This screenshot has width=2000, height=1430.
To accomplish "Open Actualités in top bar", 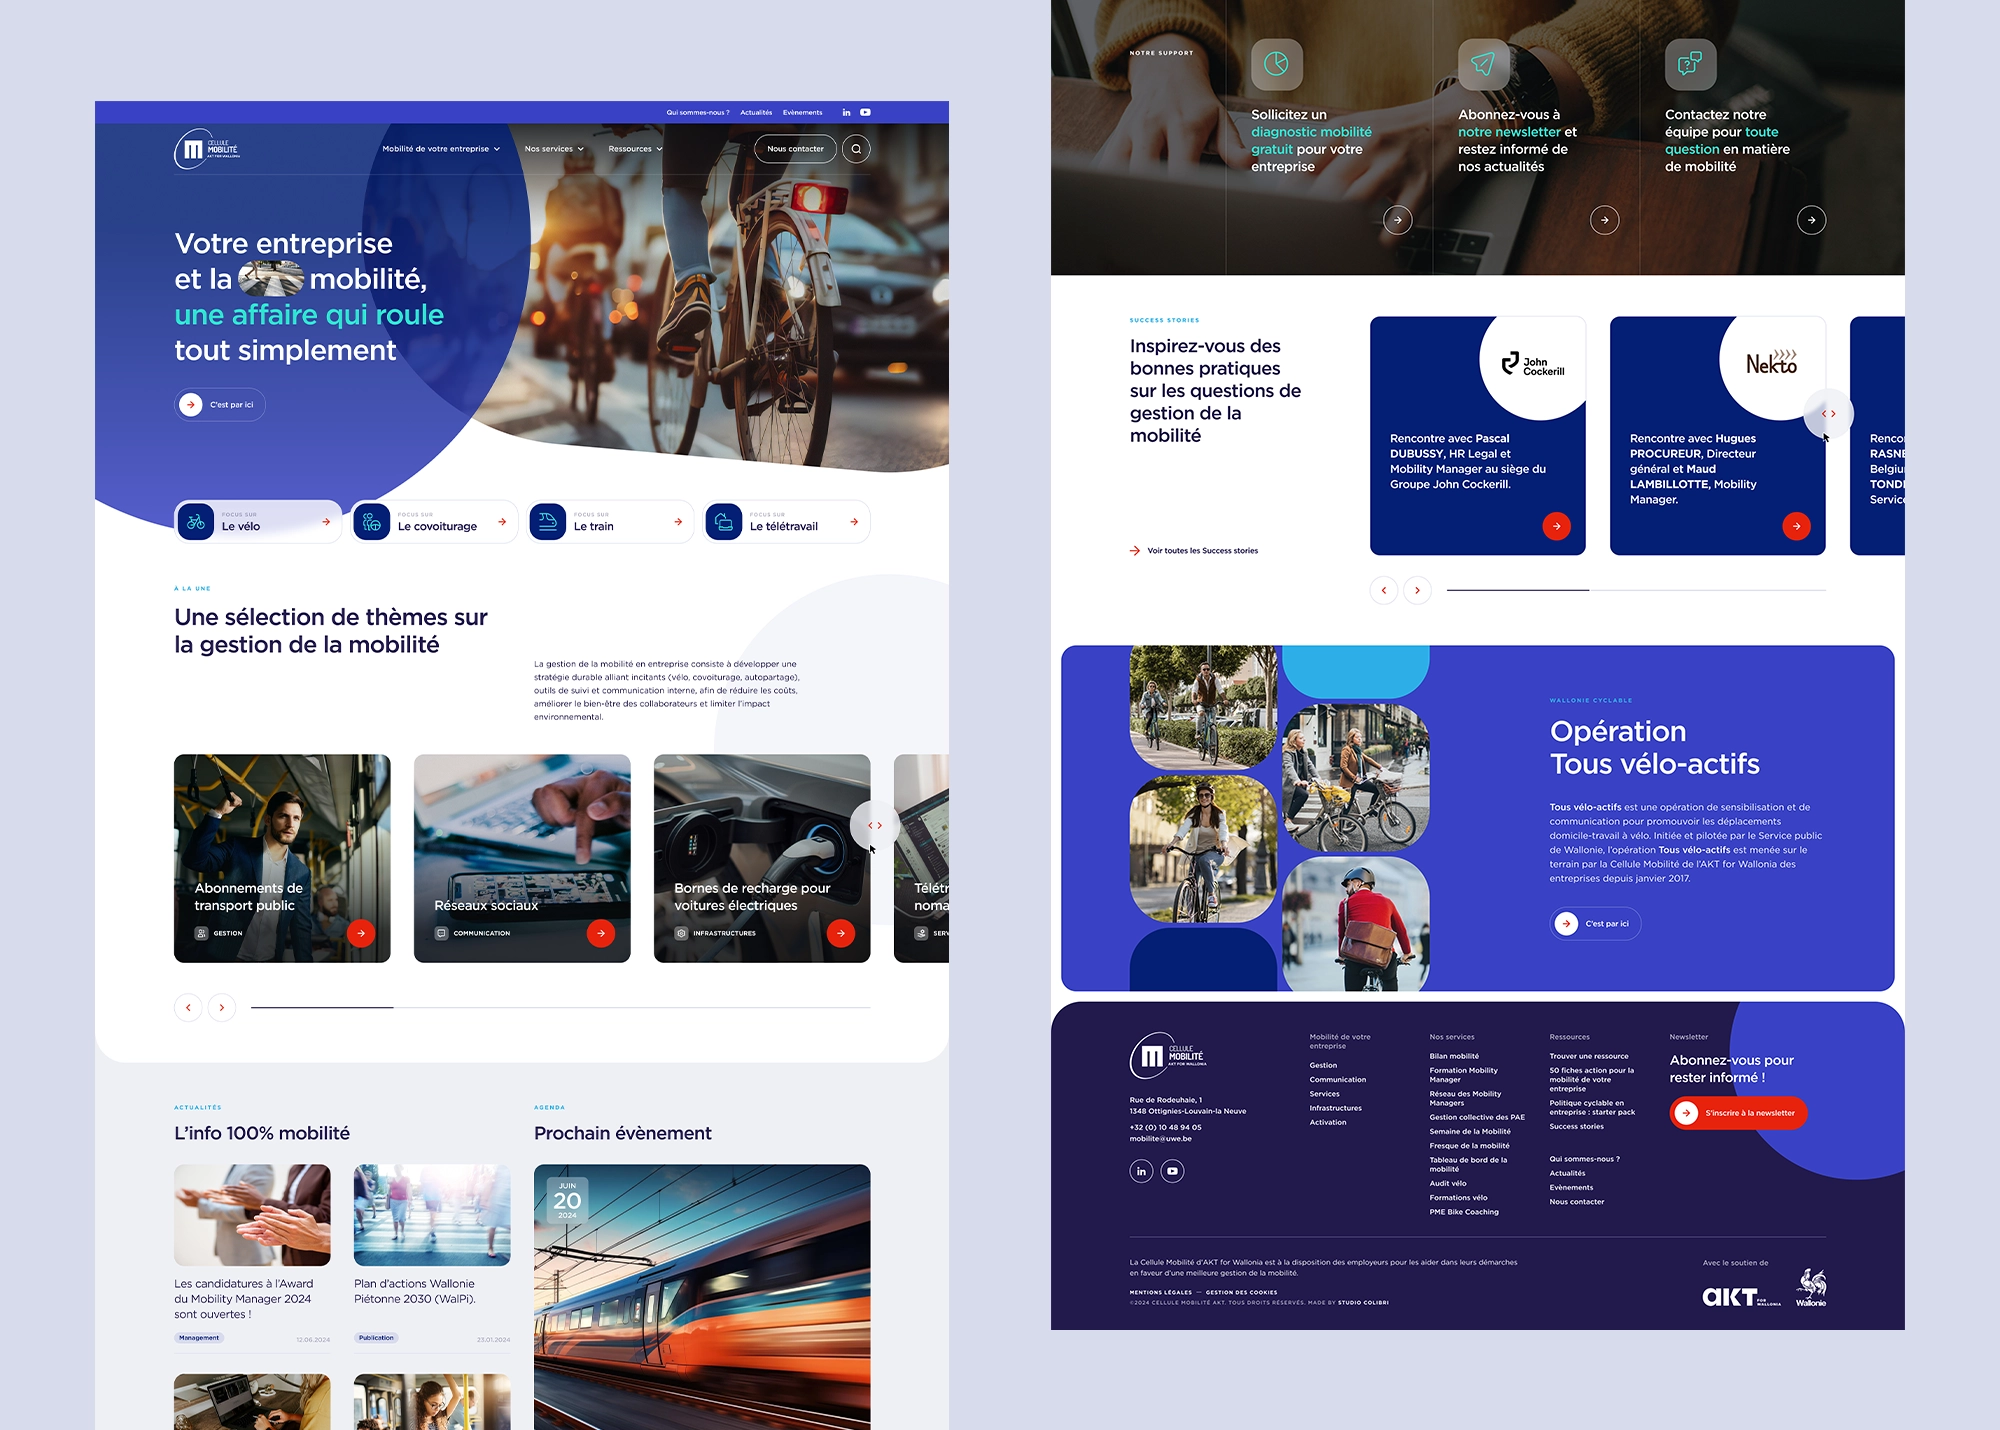I will pyautogui.click(x=756, y=112).
